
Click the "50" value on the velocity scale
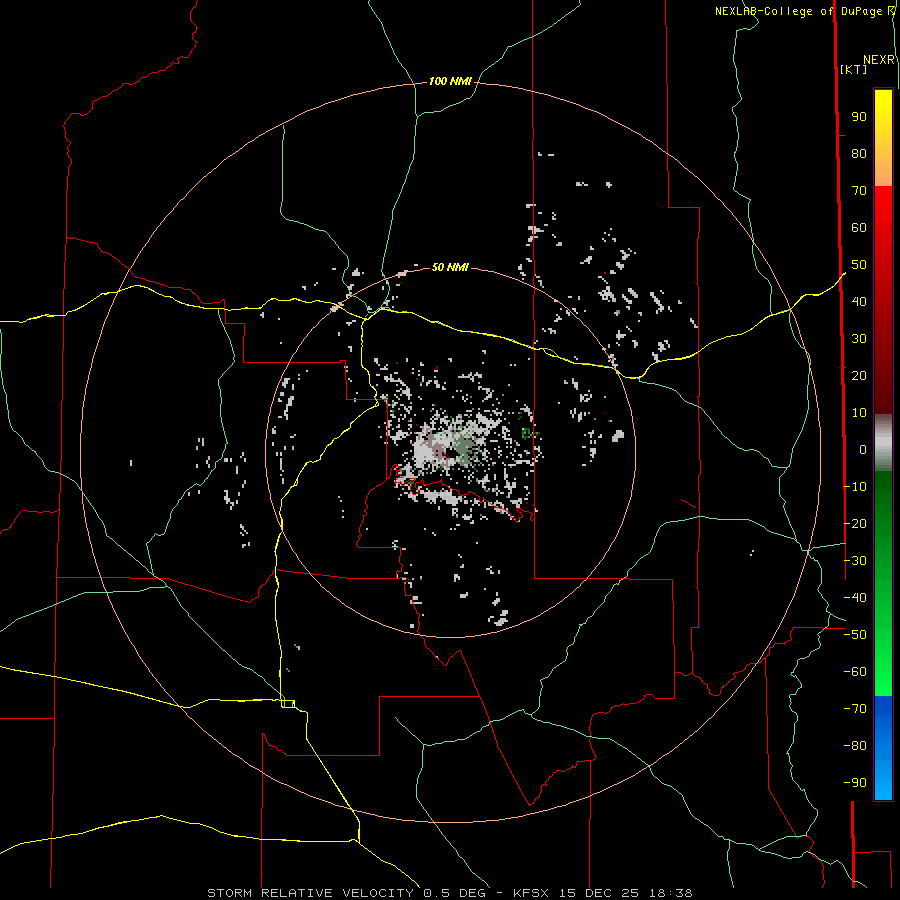click(x=859, y=265)
